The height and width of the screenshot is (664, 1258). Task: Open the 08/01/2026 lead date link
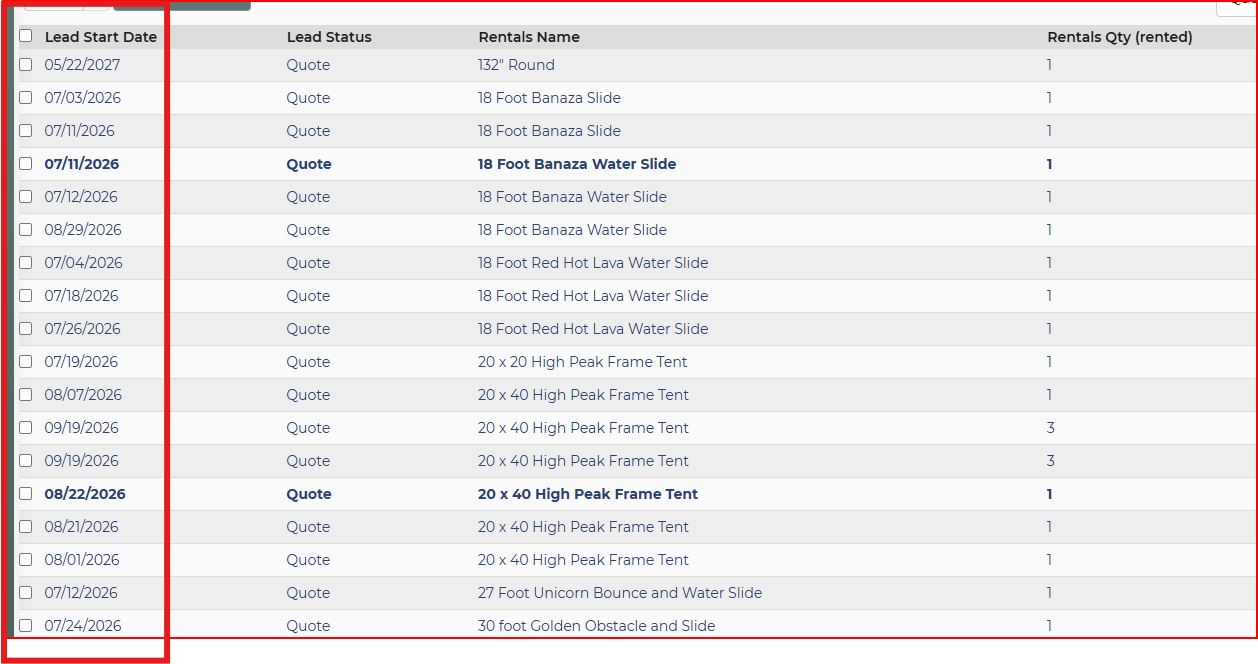coord(82,560)
